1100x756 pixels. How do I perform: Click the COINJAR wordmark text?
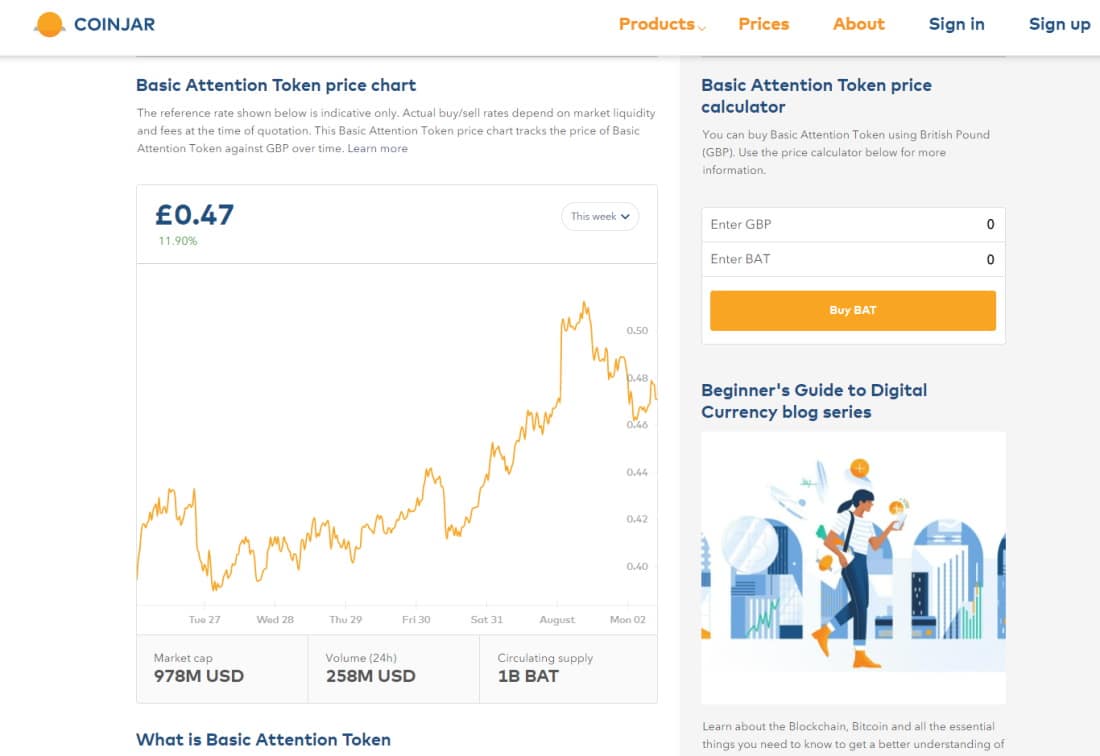coord(114,25)
